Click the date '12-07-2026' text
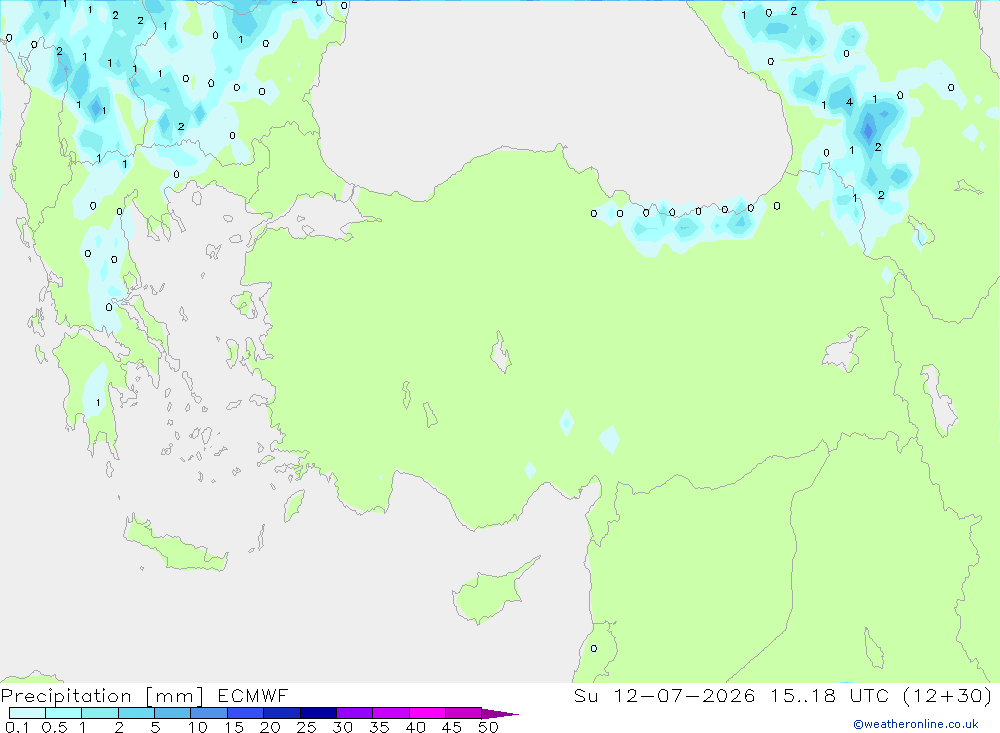The height and width of the screenshot is (733, 1000). tap(684, 695)
